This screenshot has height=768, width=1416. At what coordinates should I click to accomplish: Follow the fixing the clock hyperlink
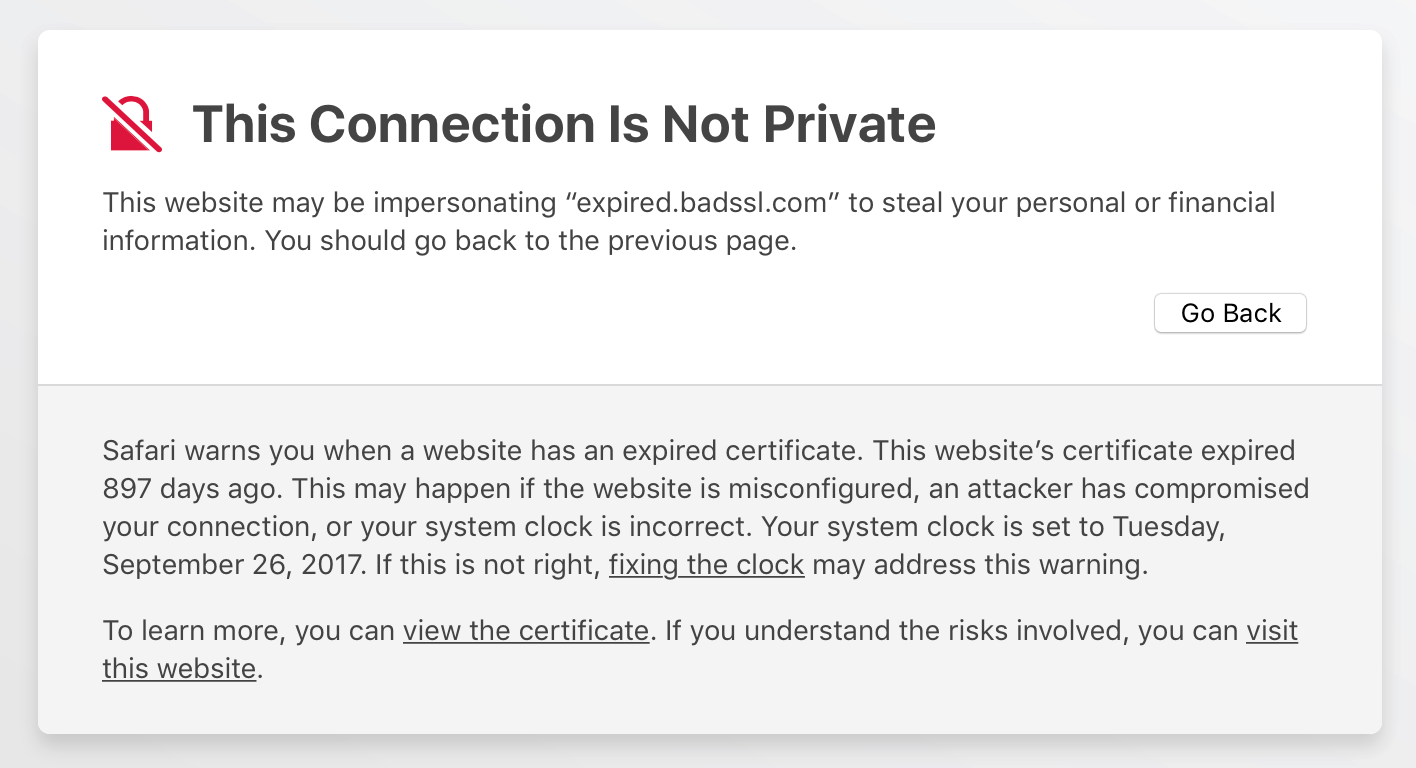click(706, 565)
